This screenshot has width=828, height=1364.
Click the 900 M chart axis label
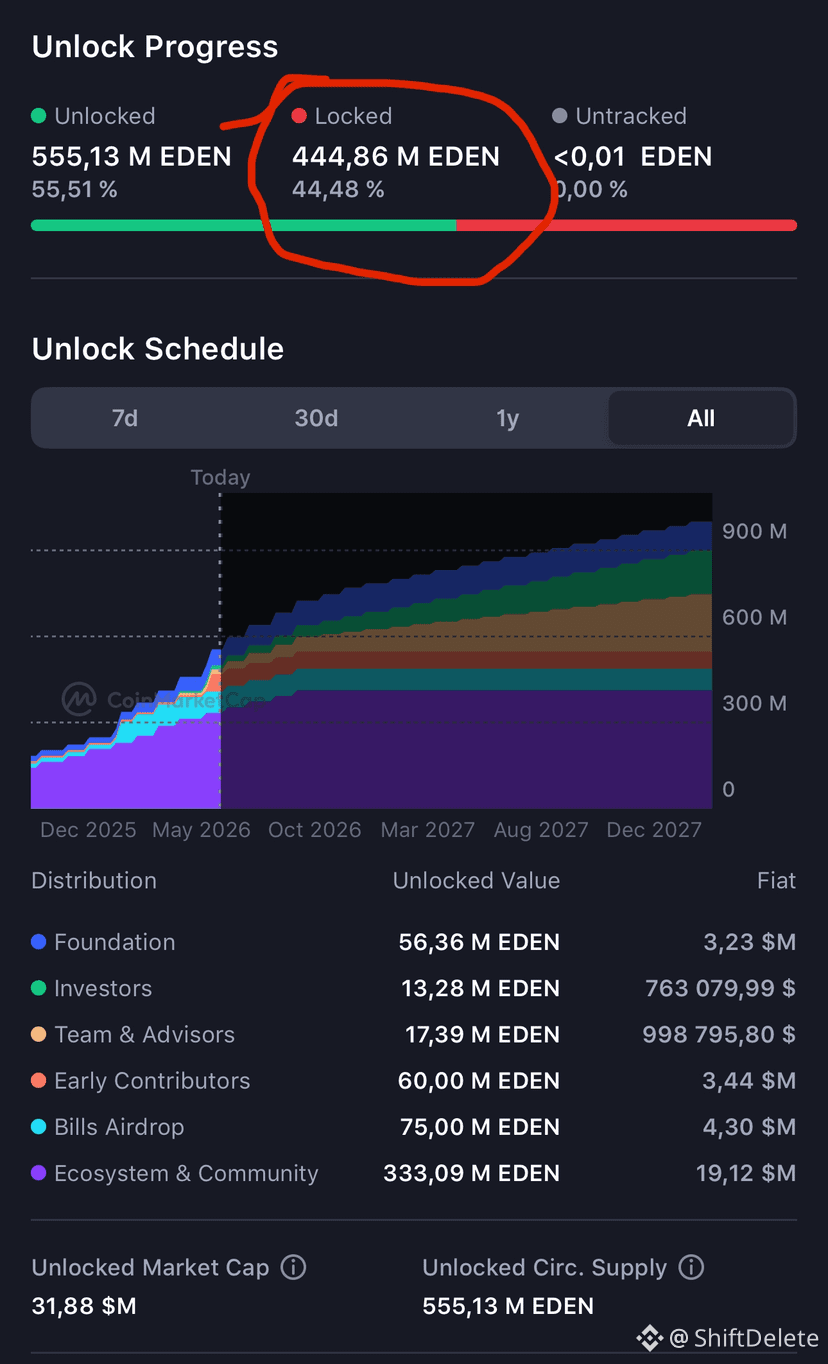[755, 531]
